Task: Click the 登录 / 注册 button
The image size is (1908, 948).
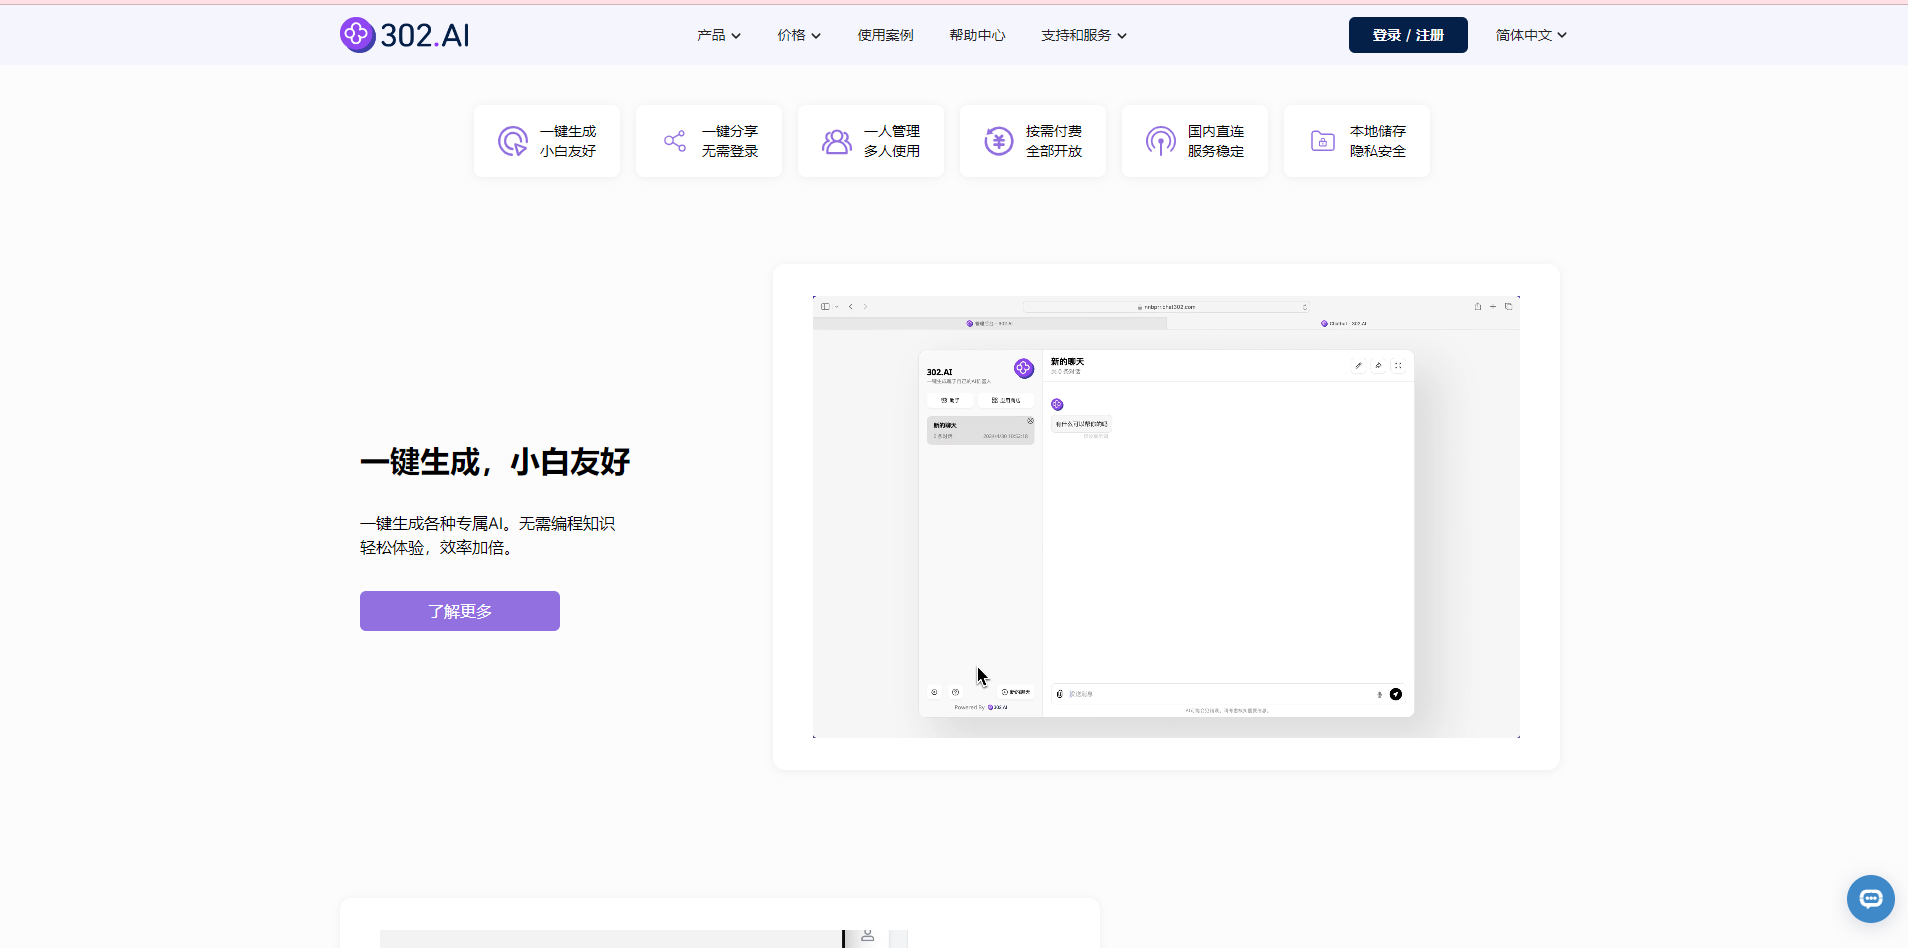Action: click(x=1408, y=35)
